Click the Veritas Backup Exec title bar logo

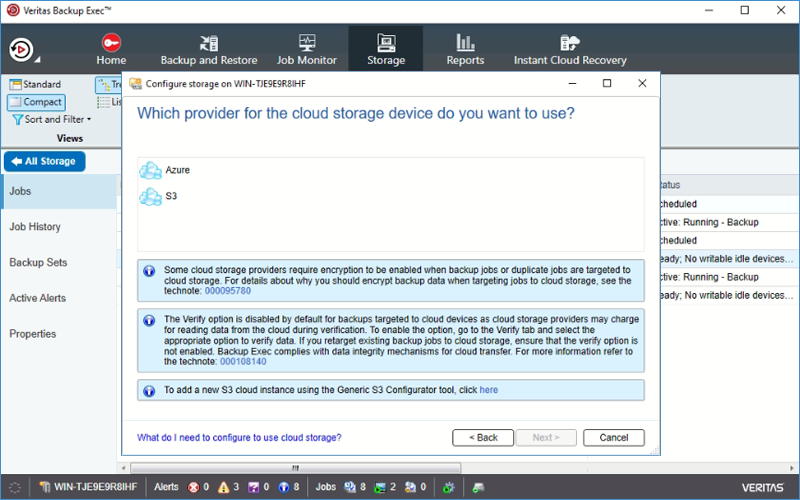click(13, 10)
